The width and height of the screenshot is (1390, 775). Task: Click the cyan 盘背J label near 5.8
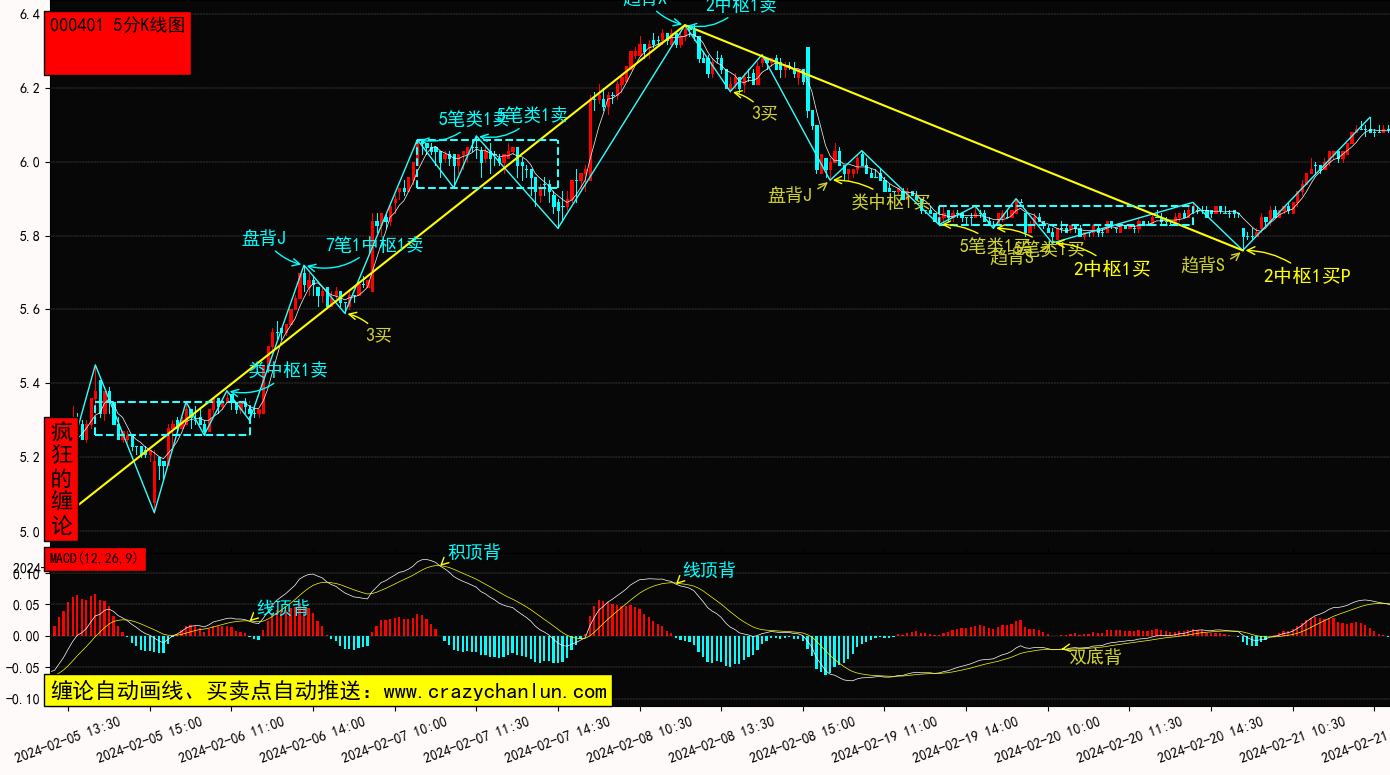click(264, 238)
